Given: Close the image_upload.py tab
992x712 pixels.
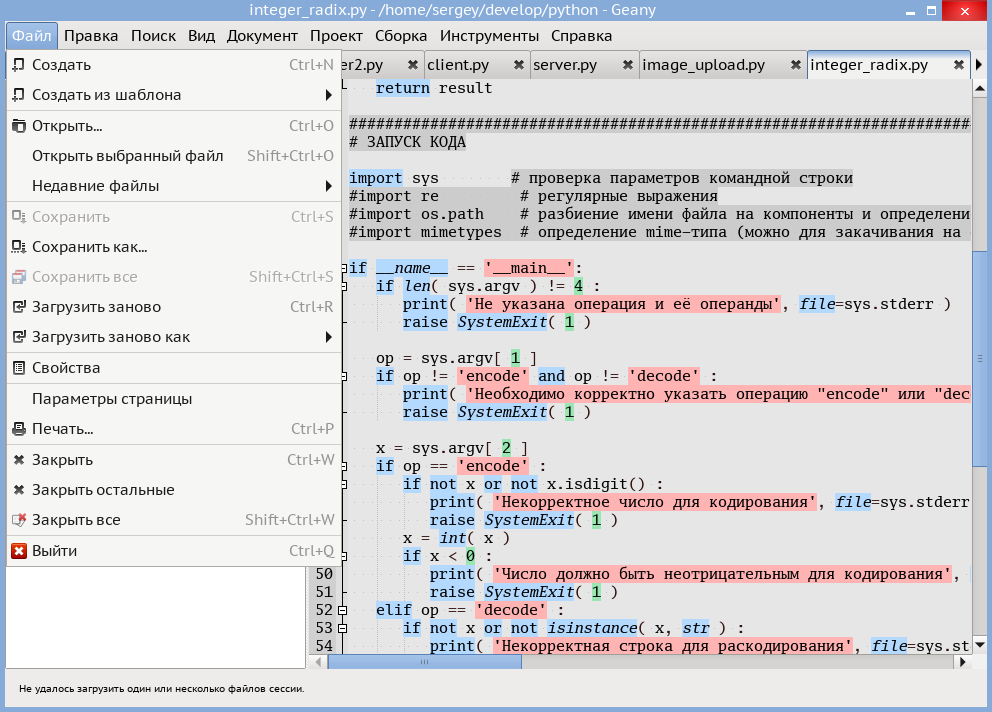Looking at the screenshot, I should 795,65.
